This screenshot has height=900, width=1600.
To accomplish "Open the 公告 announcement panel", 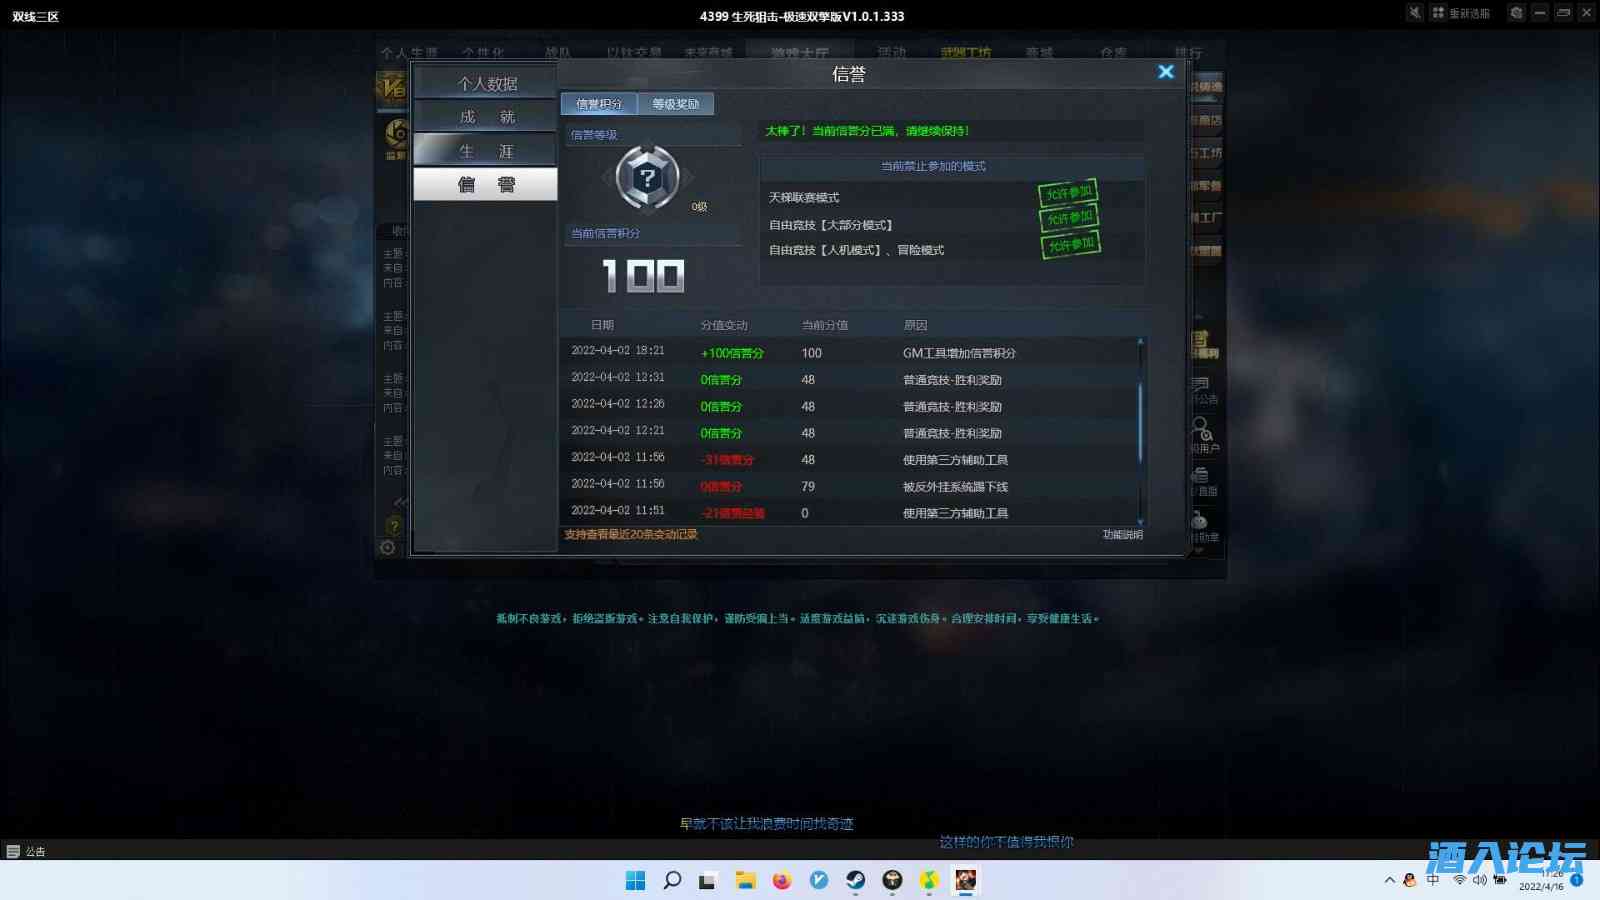I will [26, 851].
